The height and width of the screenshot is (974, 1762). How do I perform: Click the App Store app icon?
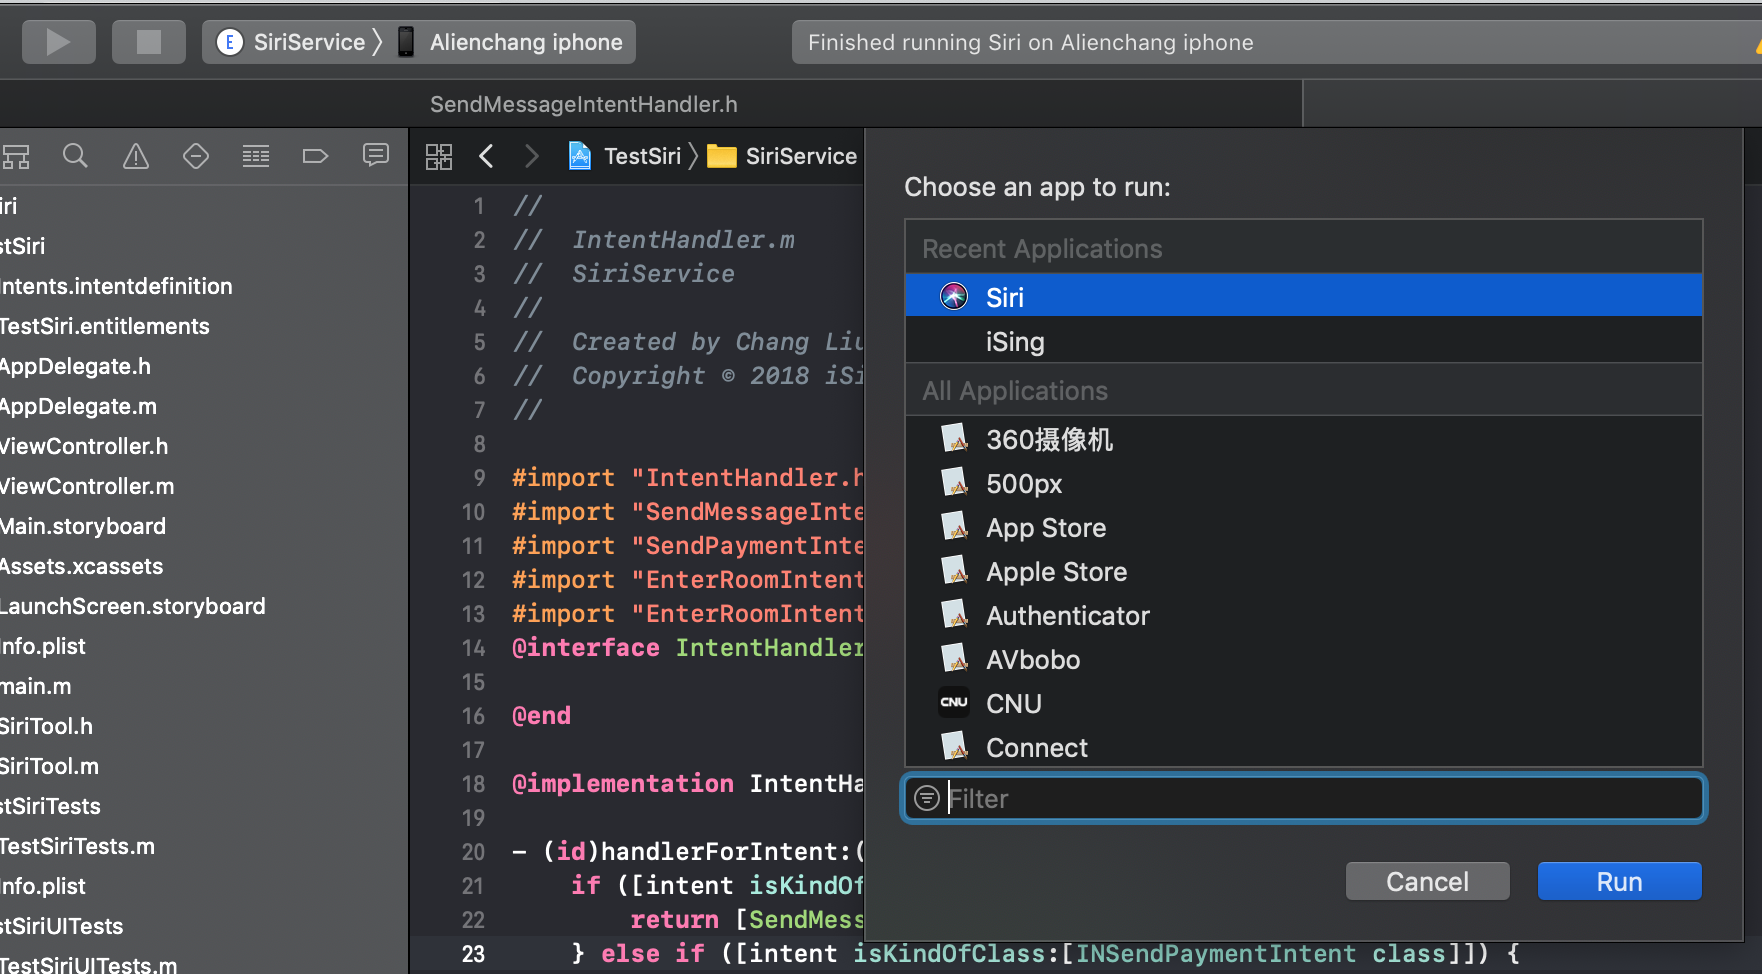[954, 526]
